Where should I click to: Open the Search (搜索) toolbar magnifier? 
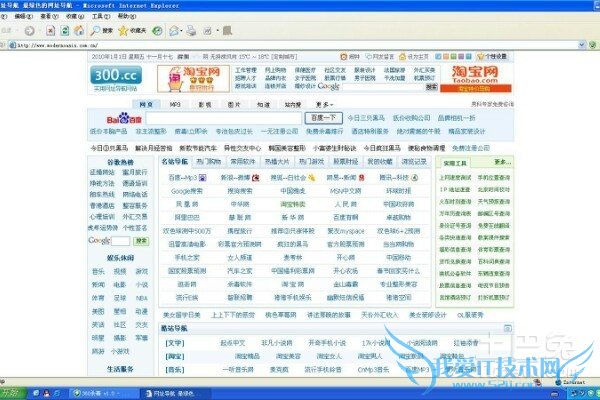pos(101,31)
